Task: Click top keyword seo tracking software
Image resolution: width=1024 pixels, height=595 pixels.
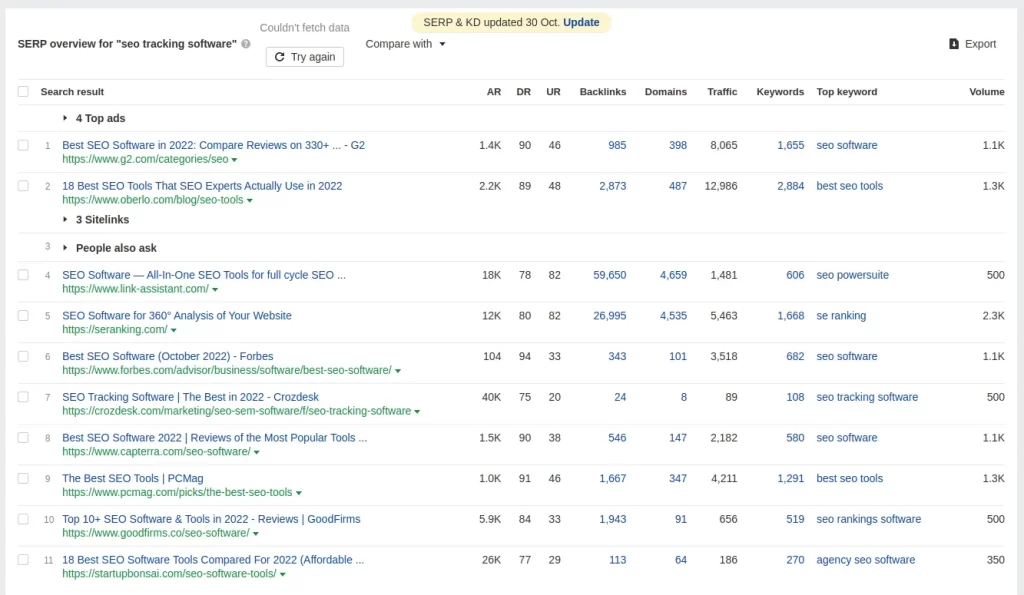Action: coord(867,397)
